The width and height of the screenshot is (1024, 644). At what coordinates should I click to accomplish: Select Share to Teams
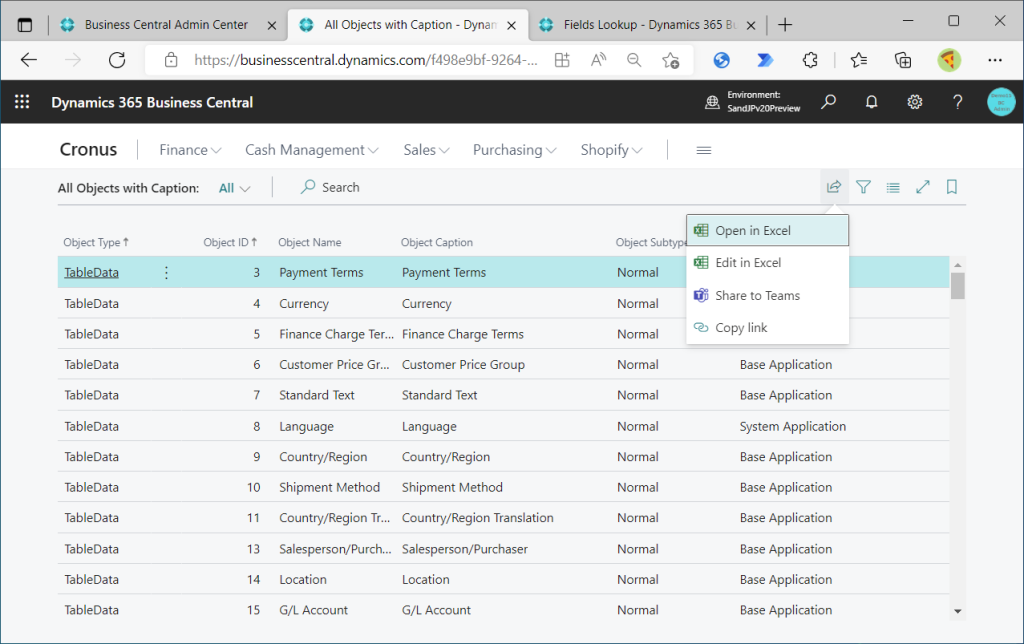click(x=767, y=295)
